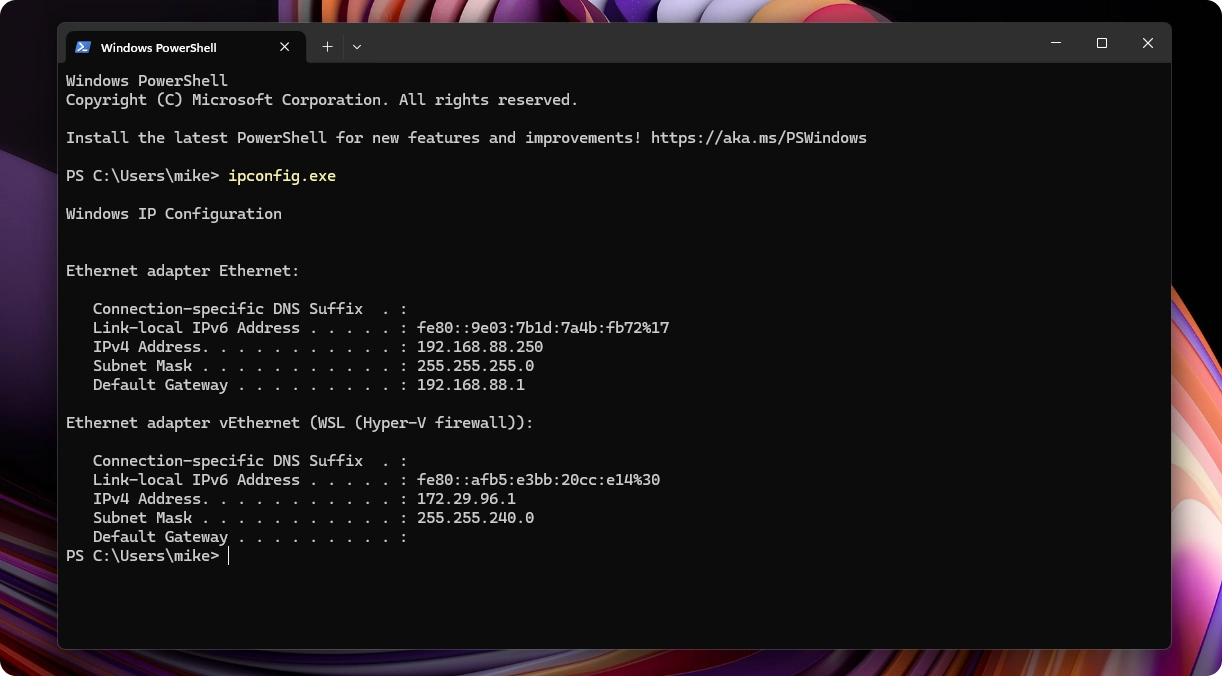Maximize the terminal window
Image resolution: width=1222 pixels, height=676 pixels.
pos(1102,43)
